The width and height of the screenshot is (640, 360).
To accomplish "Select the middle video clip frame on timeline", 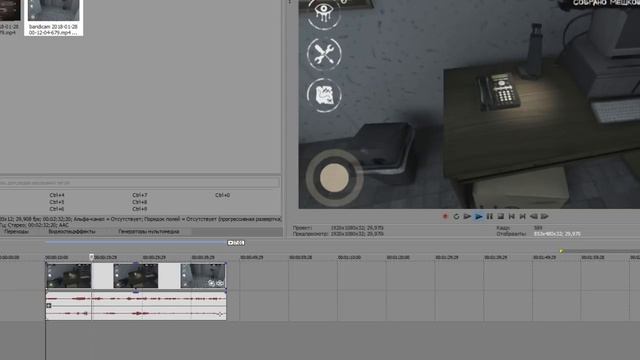I will coord(136,276).
